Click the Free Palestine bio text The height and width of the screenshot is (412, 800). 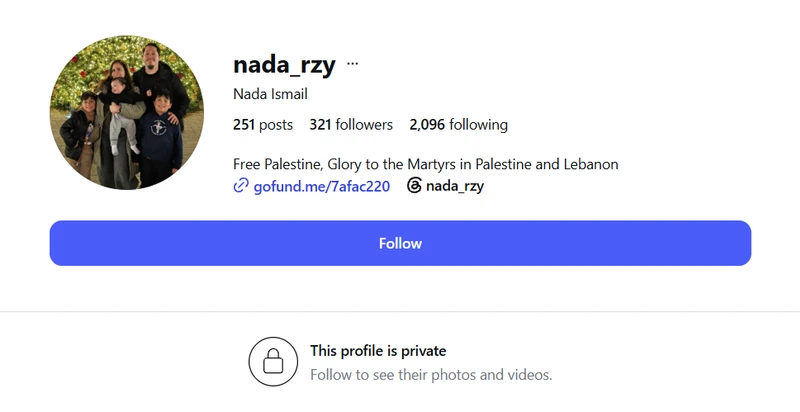pyautogui.click(x=426, y=164)
